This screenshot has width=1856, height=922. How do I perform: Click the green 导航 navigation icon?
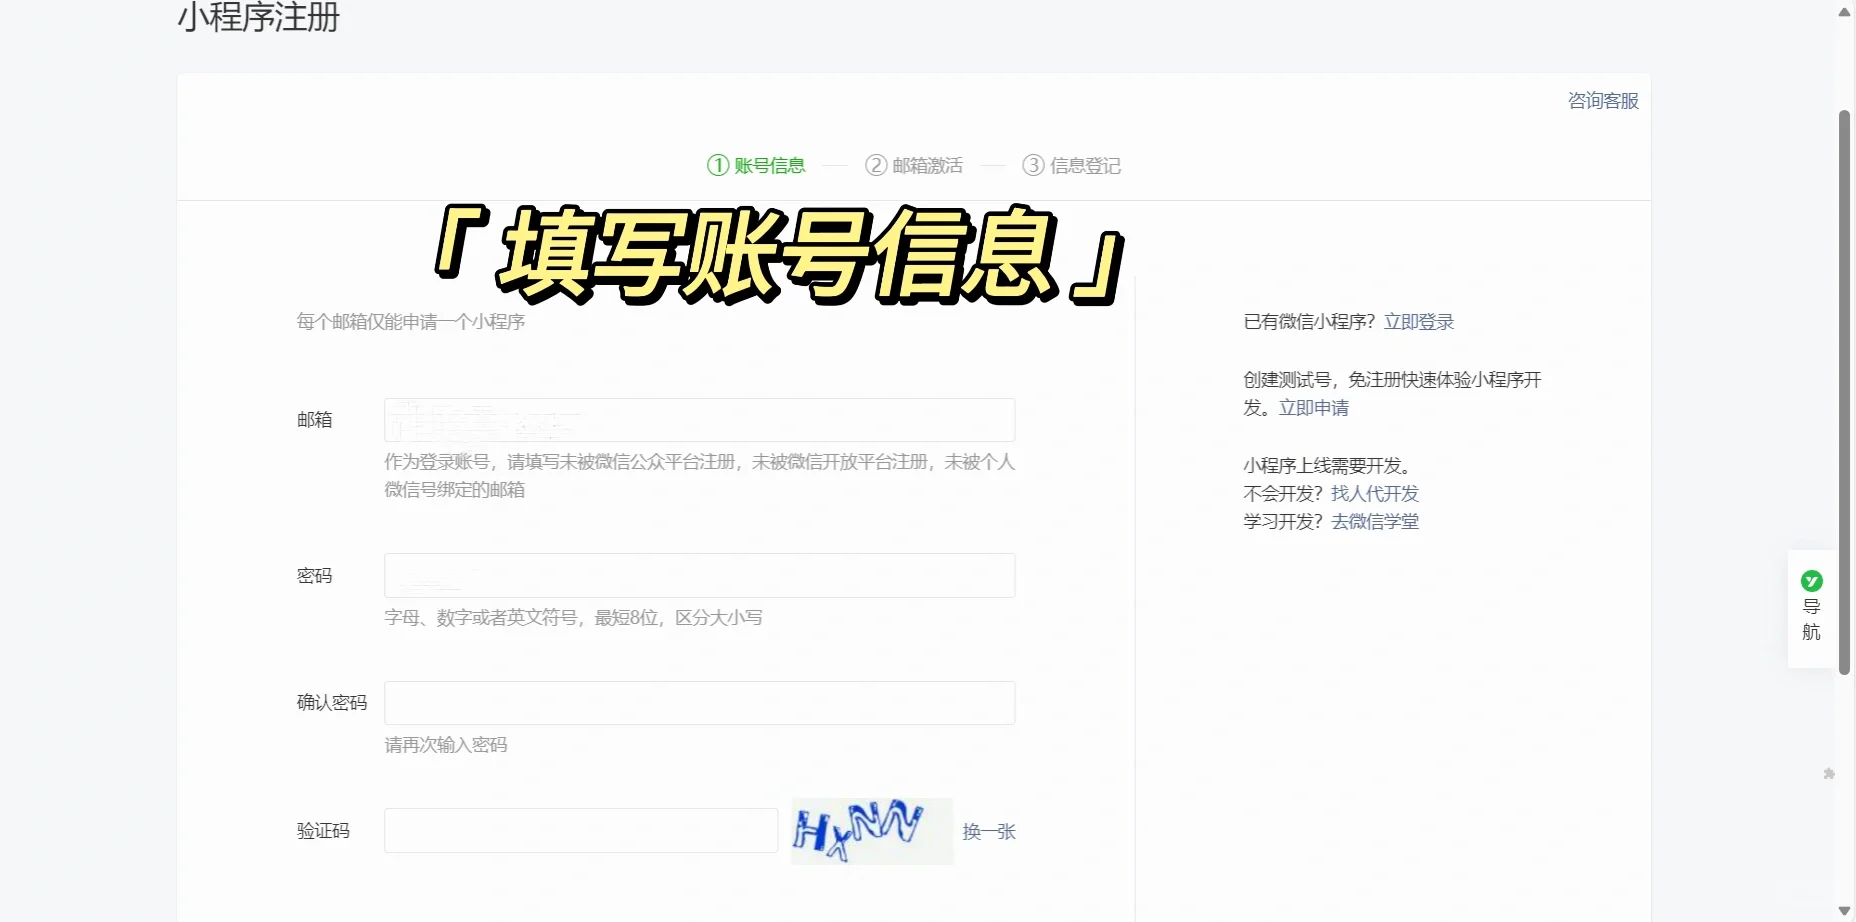pos(1811,581)
